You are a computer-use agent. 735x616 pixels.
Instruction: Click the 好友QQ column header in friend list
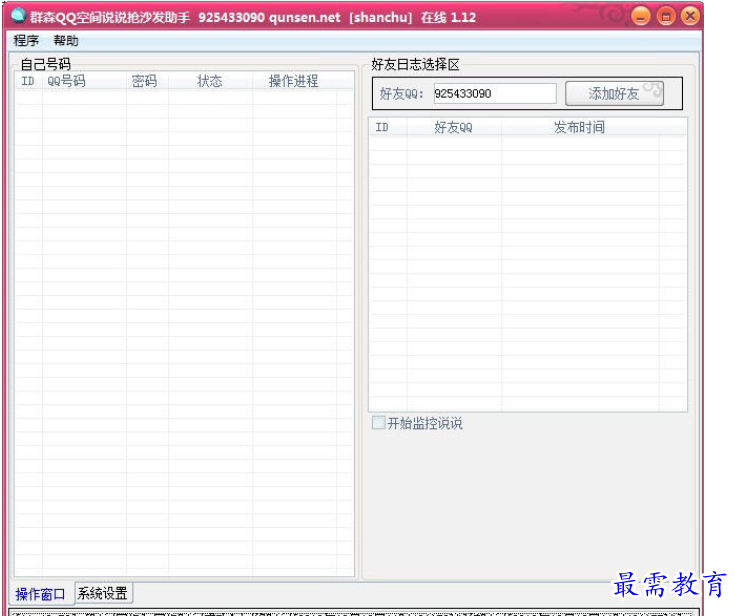pyautogui.click(x=454, y=127)
